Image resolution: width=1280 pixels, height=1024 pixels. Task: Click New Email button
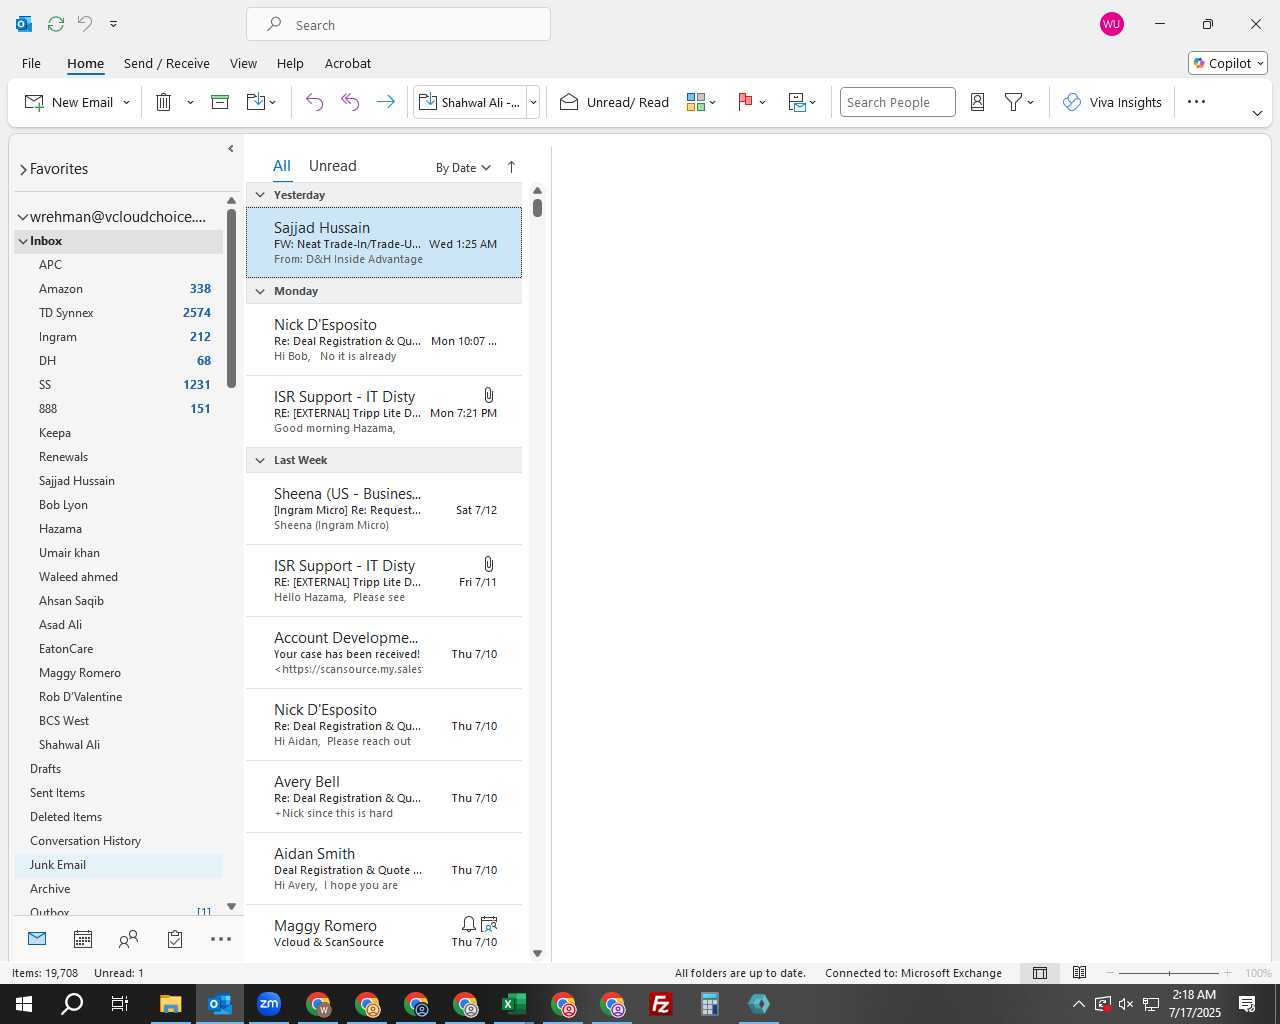[x=68, y=102]
